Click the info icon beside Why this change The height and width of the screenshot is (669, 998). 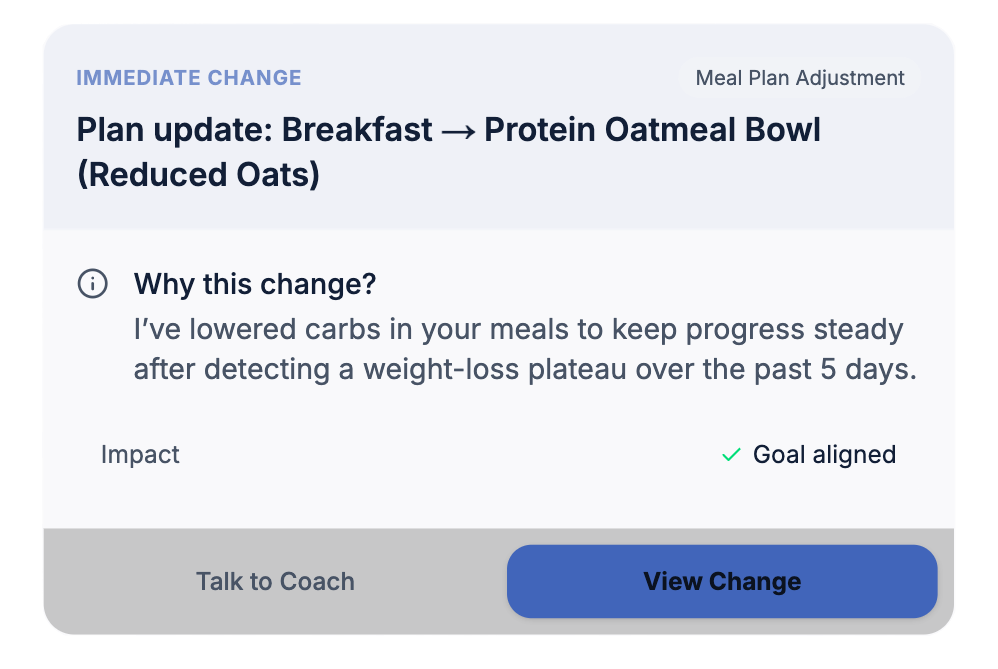92,285
